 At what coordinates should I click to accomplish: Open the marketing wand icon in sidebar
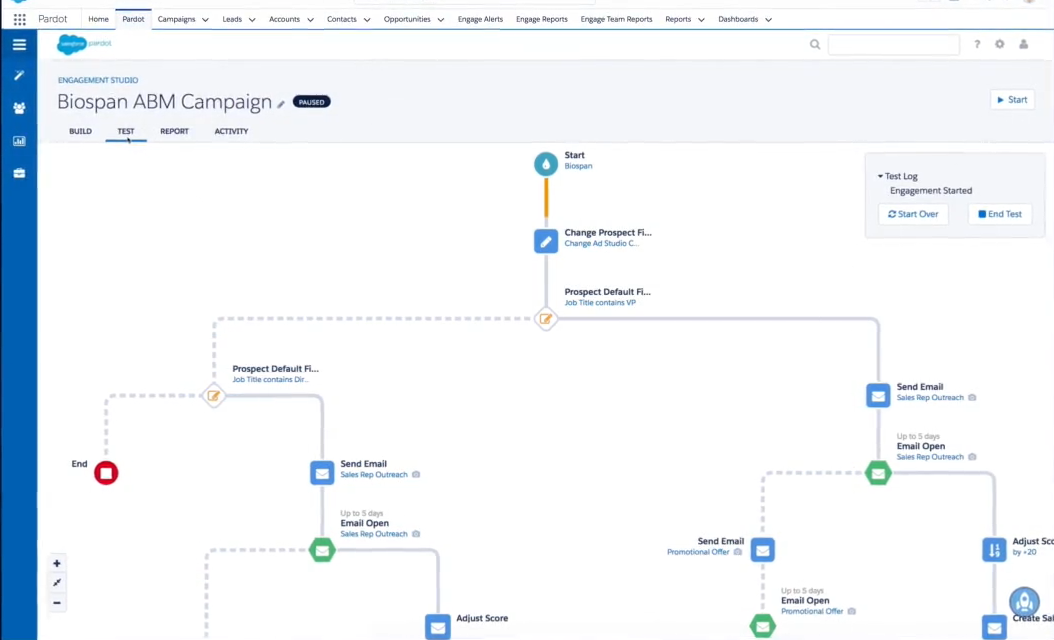[x=19, y=75]
